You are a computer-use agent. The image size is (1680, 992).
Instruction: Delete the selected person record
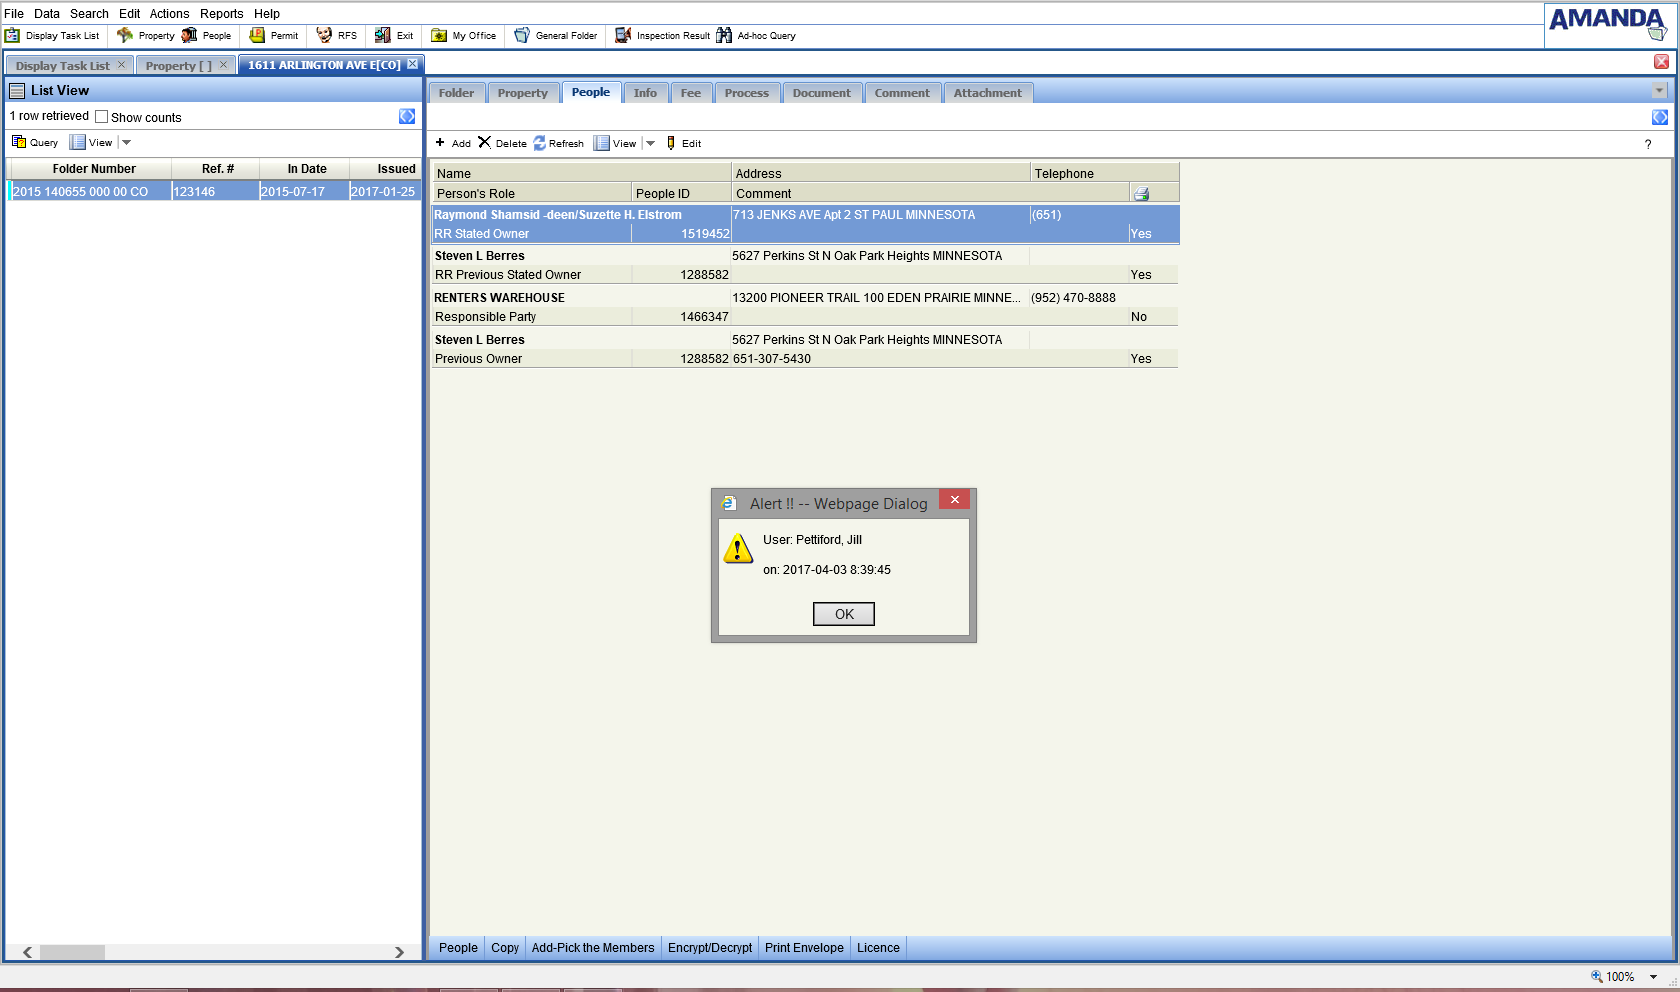pyautogui.click(x=485, y=143)
